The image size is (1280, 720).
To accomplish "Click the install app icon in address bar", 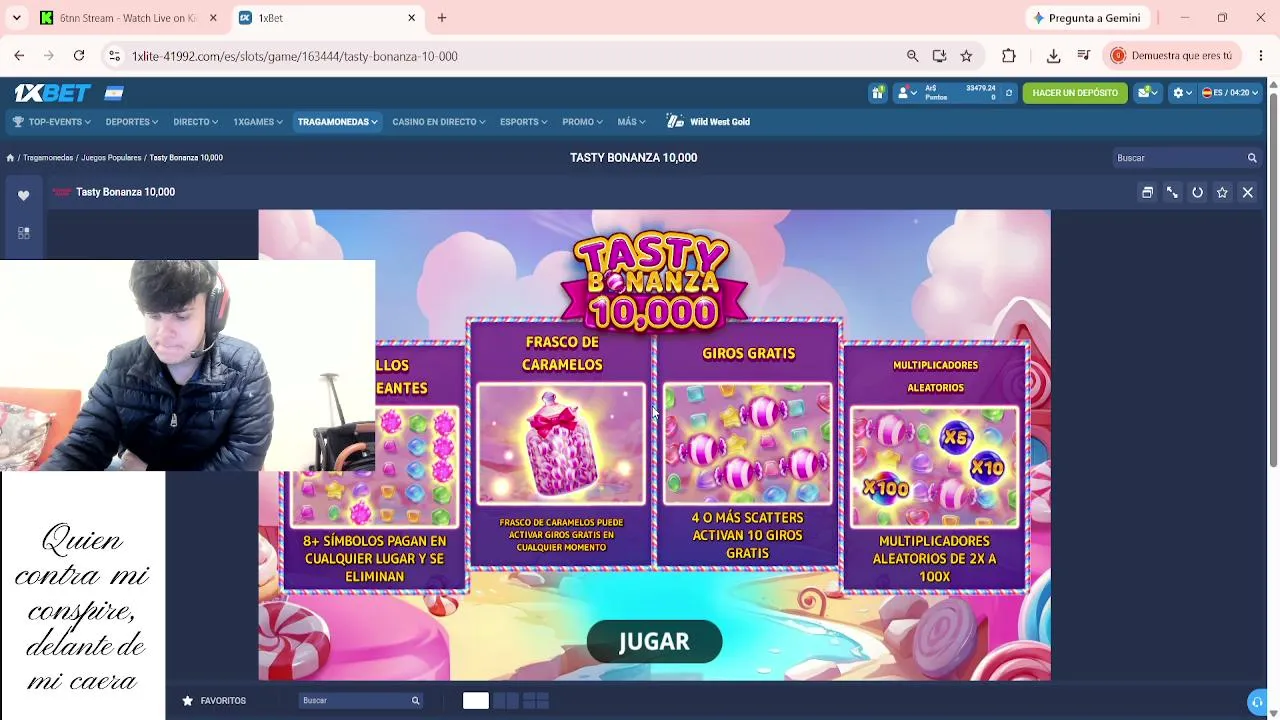I will (x=939, y=56).
